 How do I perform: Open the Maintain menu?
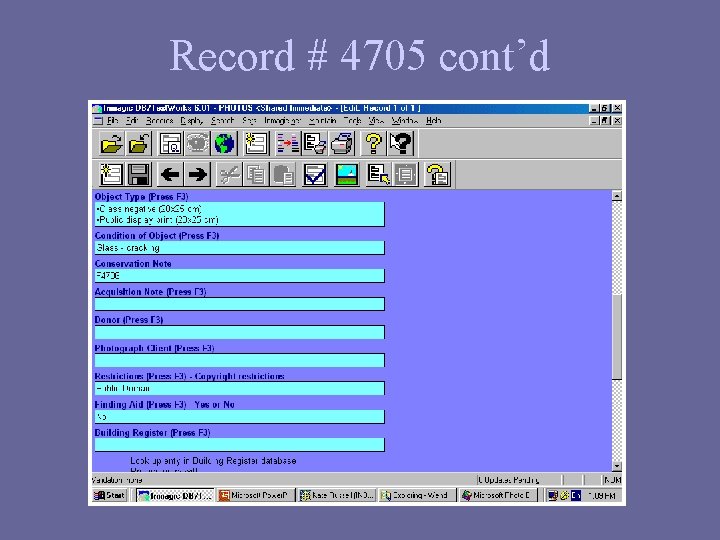point(322,121)
